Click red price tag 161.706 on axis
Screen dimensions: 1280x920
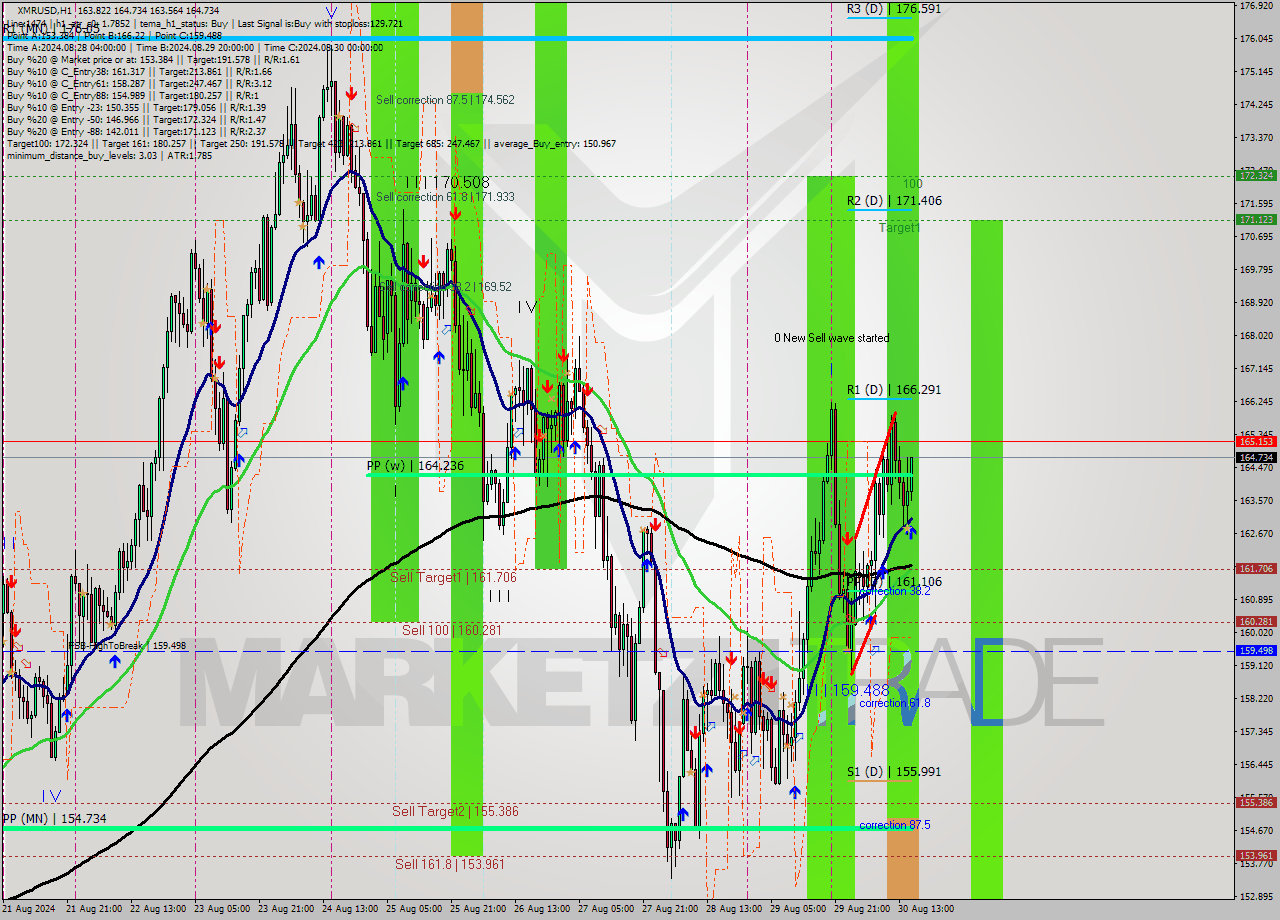1256,568
